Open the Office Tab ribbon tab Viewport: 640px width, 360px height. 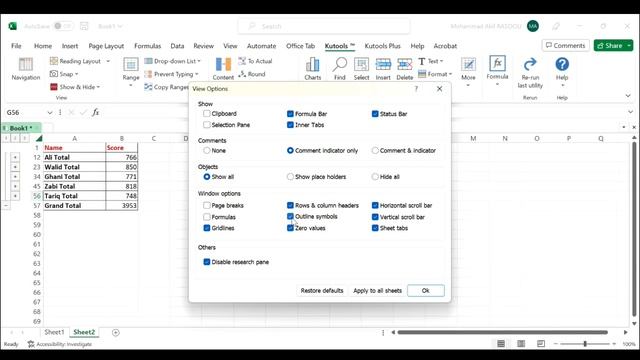[300, 46]
